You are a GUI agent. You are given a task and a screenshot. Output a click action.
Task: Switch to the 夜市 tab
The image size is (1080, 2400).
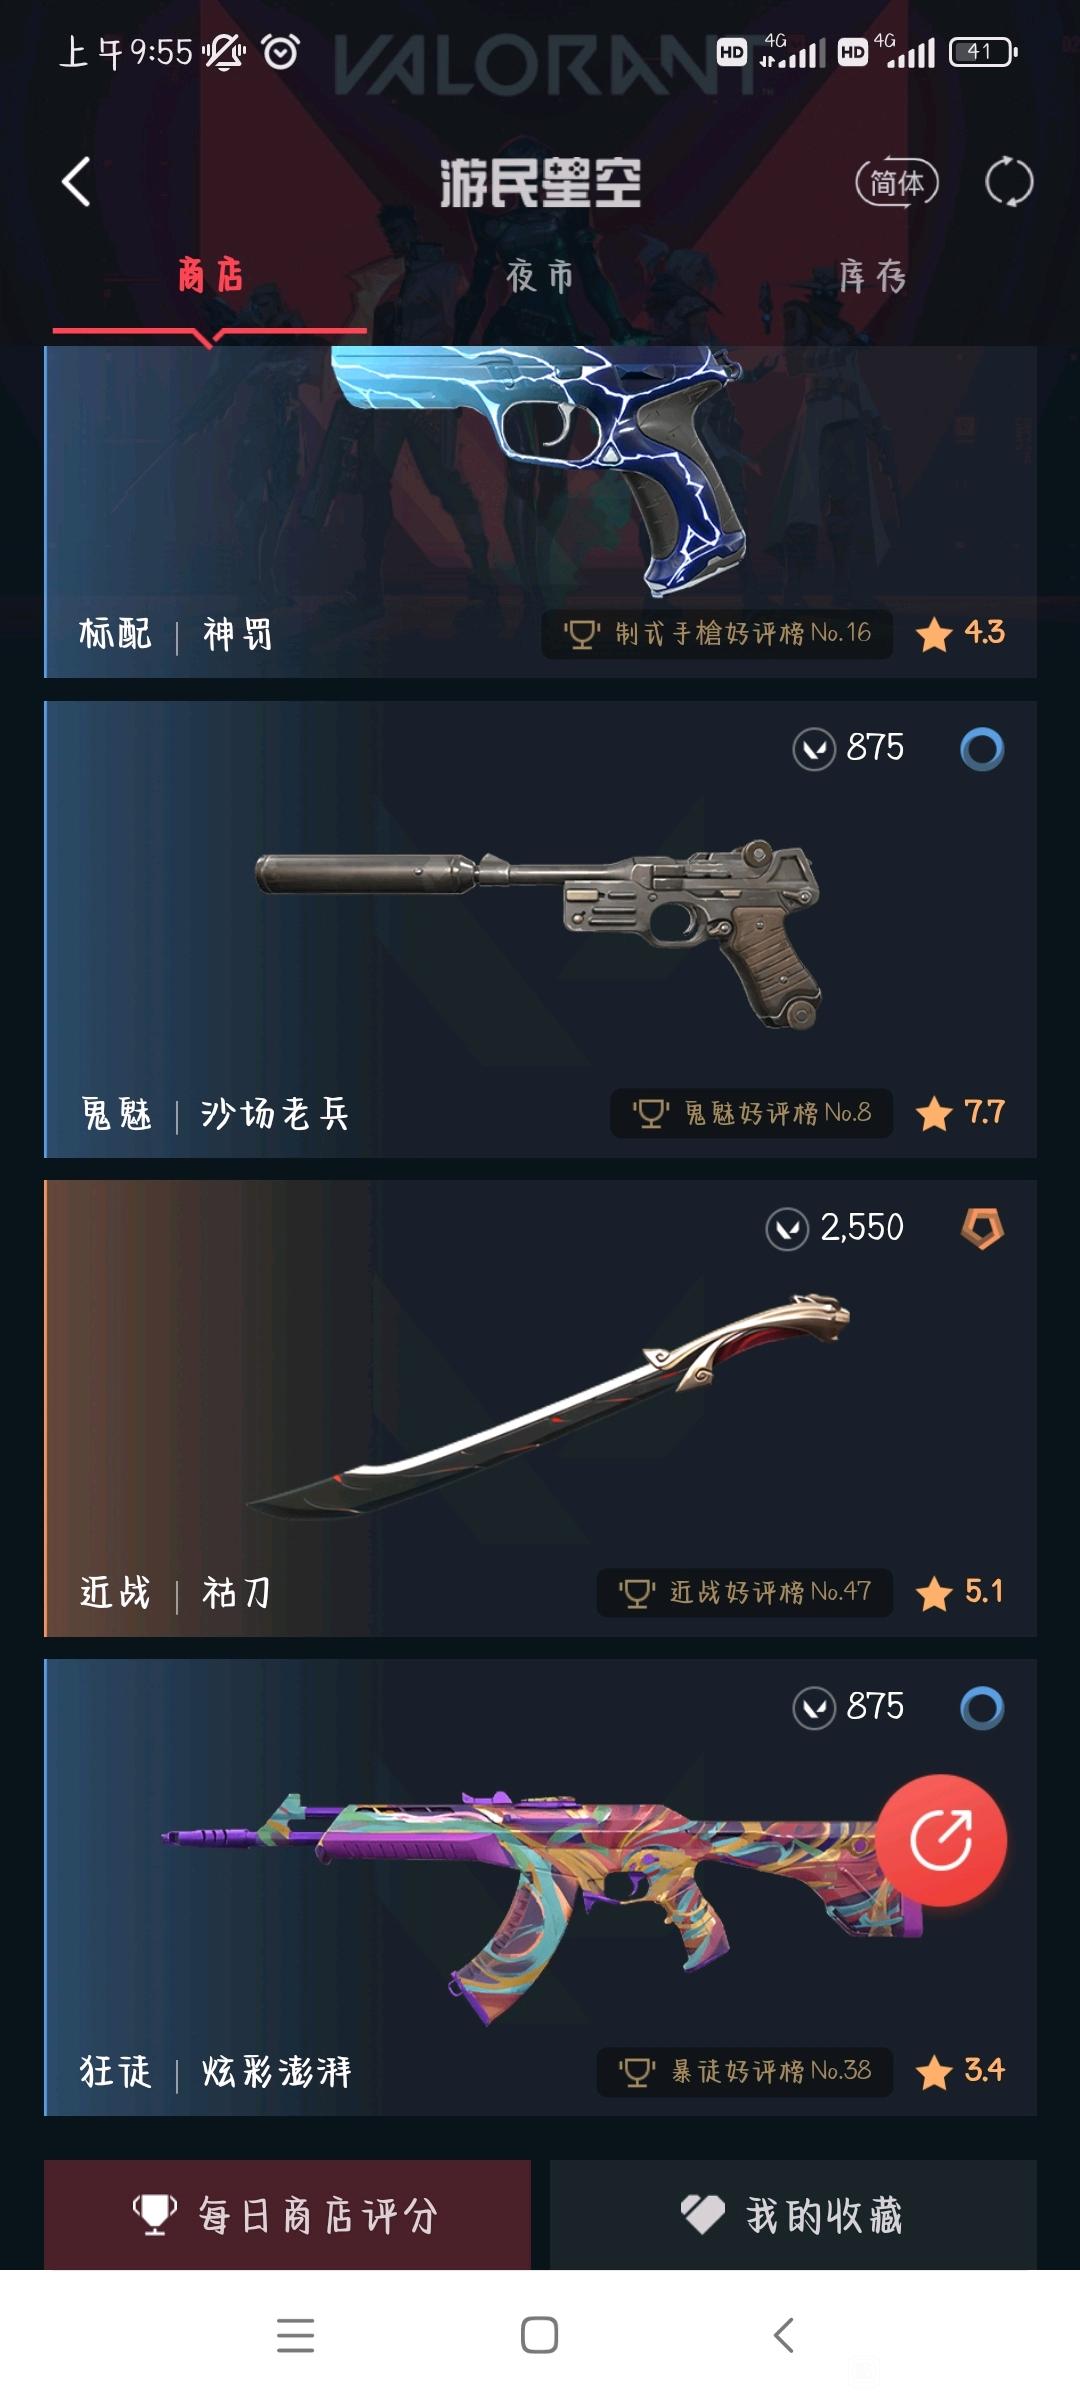[540, 276]
